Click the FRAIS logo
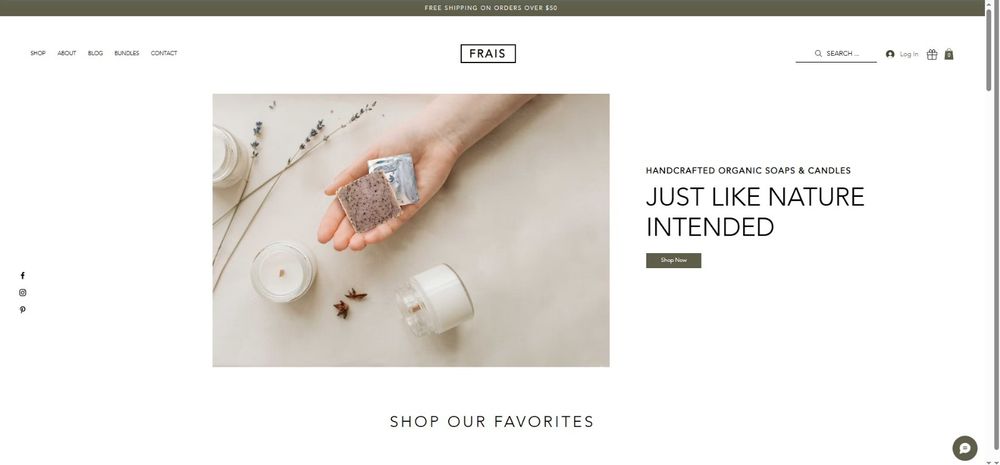The image size is (1000, 465). (488, 54)
